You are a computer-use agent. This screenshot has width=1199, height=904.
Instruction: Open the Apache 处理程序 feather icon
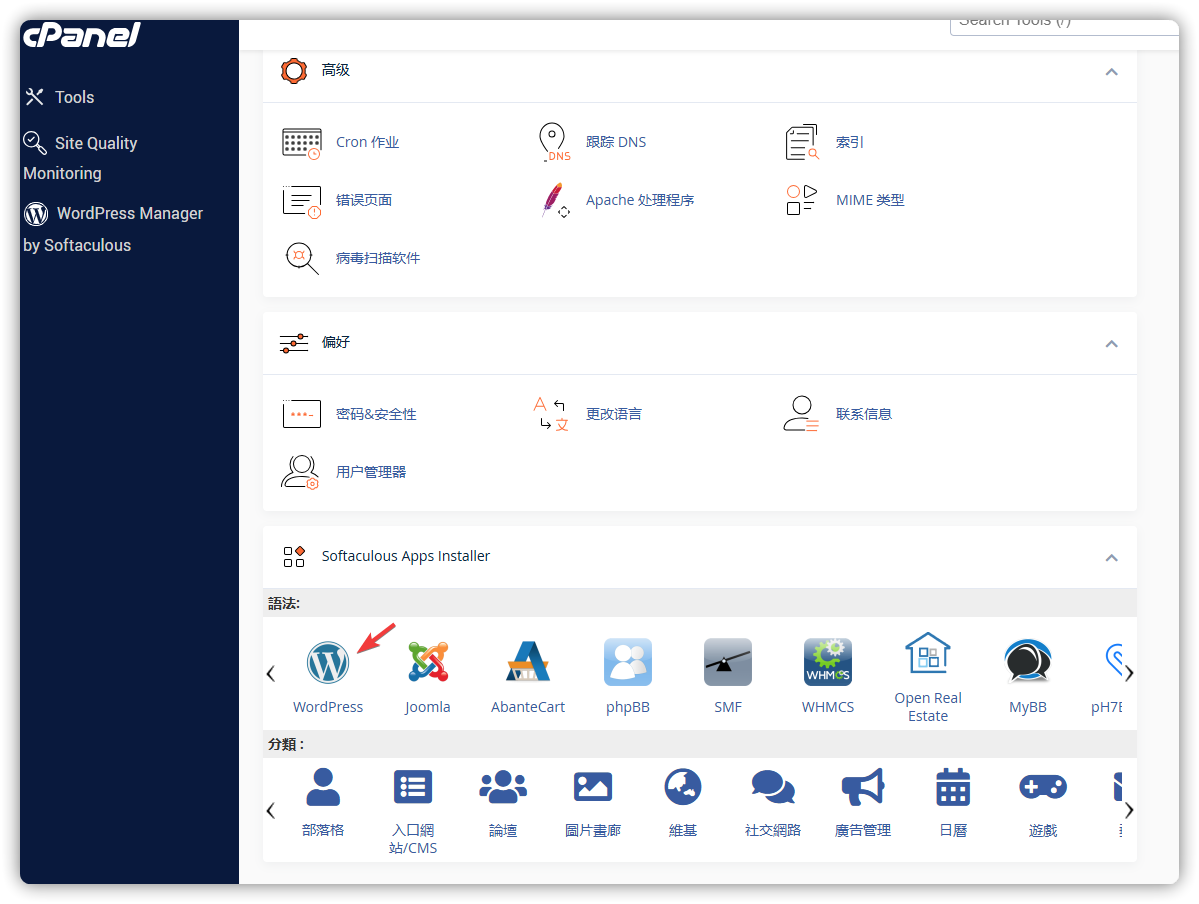[x=554, y=200]
